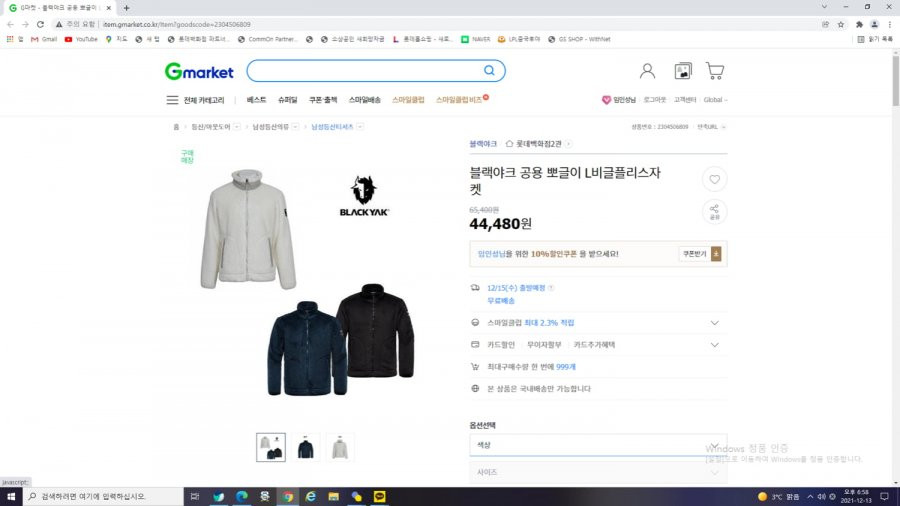Viewport: 900px width, 506px height.
Task: Open the Chrome profile avatar icon
Action: tap(874, 24)
